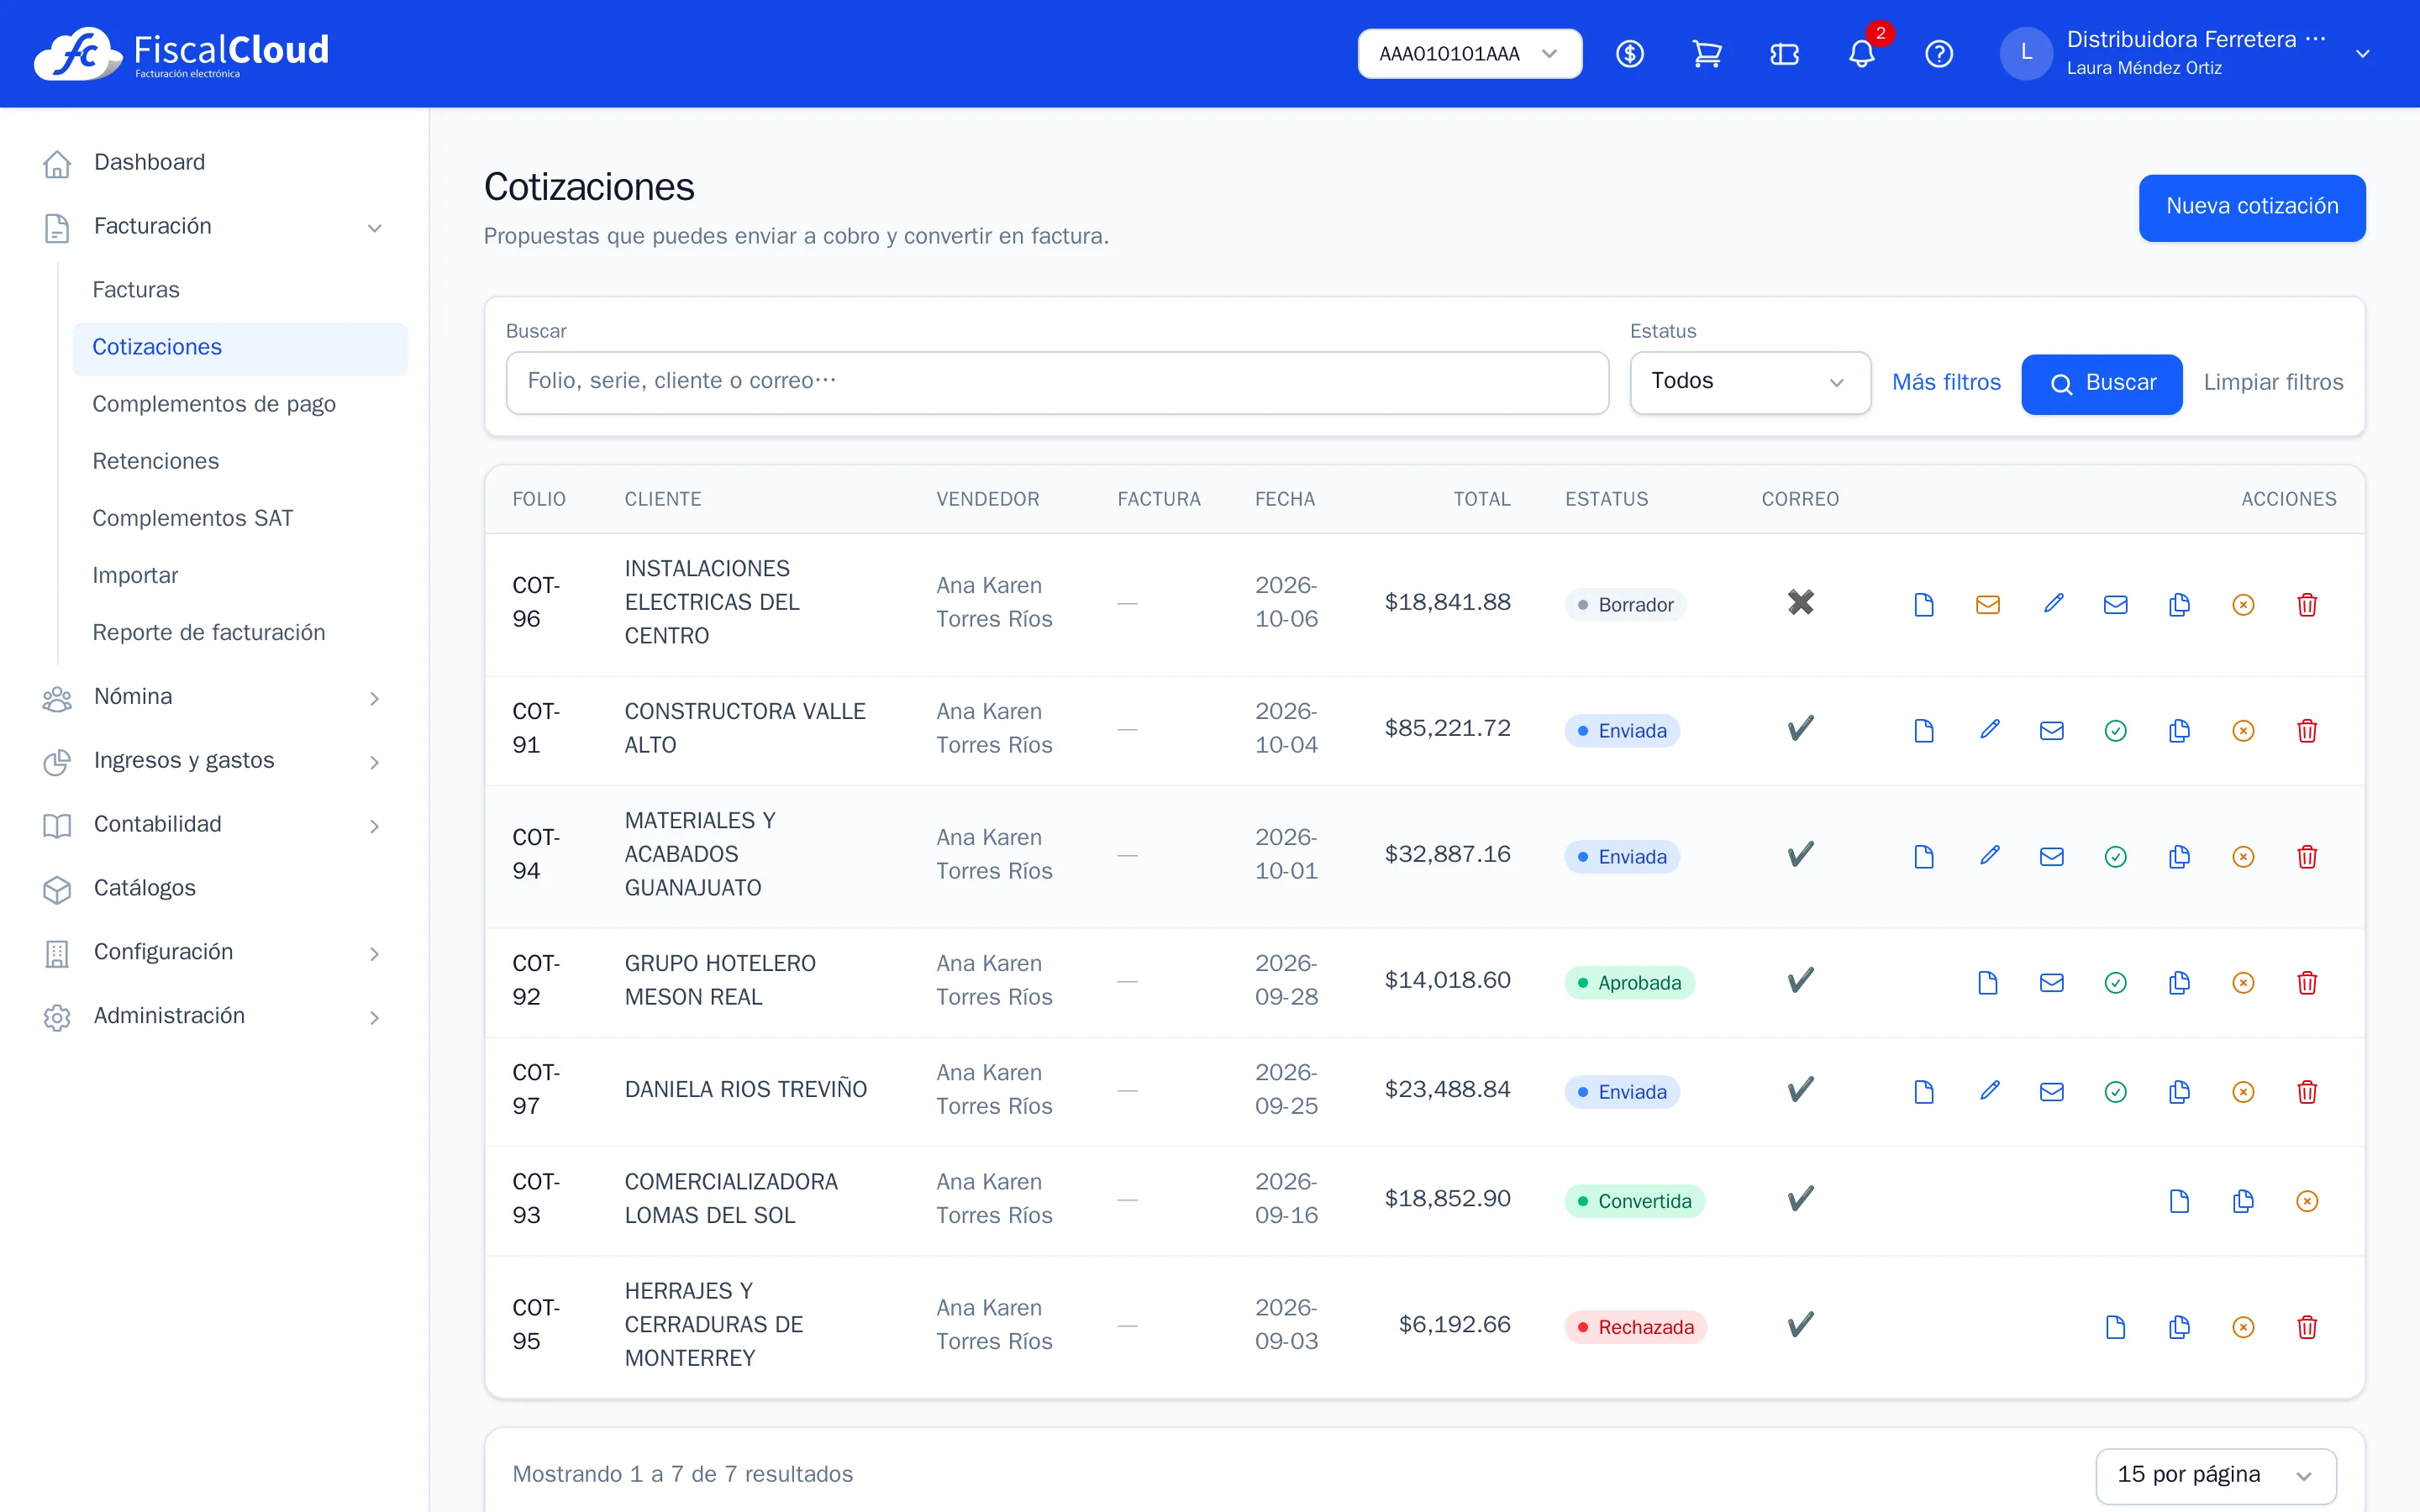Click the blue envelope icon for COT-94

point(2052,857)
